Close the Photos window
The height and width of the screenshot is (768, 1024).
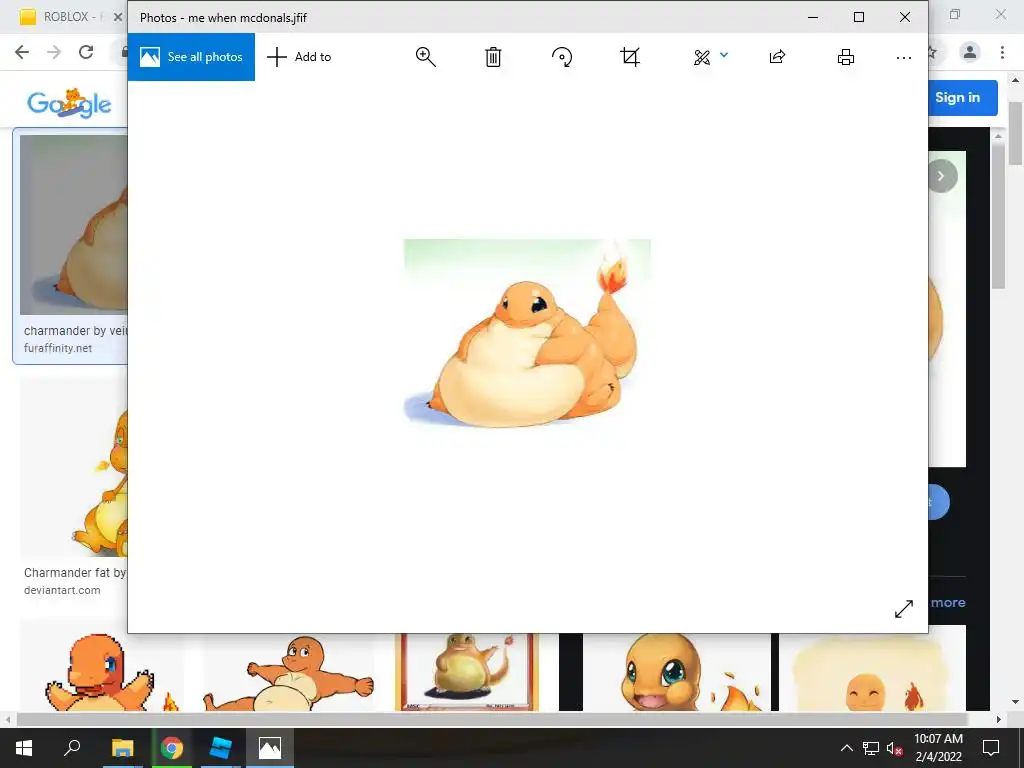(904, 17)
